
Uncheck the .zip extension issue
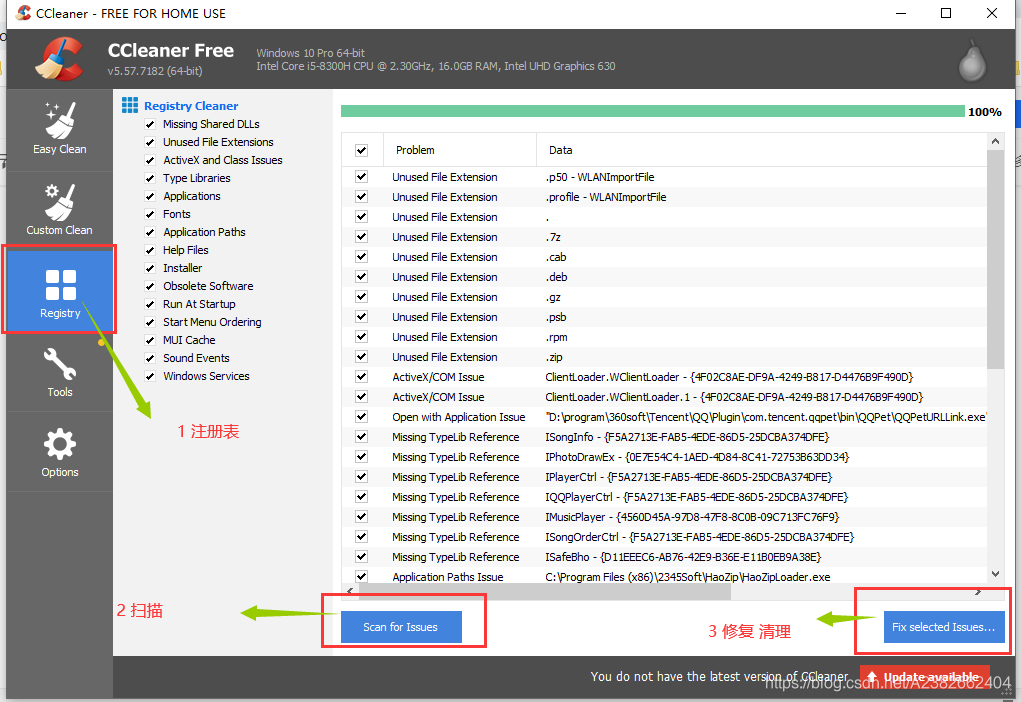(361, 357)
